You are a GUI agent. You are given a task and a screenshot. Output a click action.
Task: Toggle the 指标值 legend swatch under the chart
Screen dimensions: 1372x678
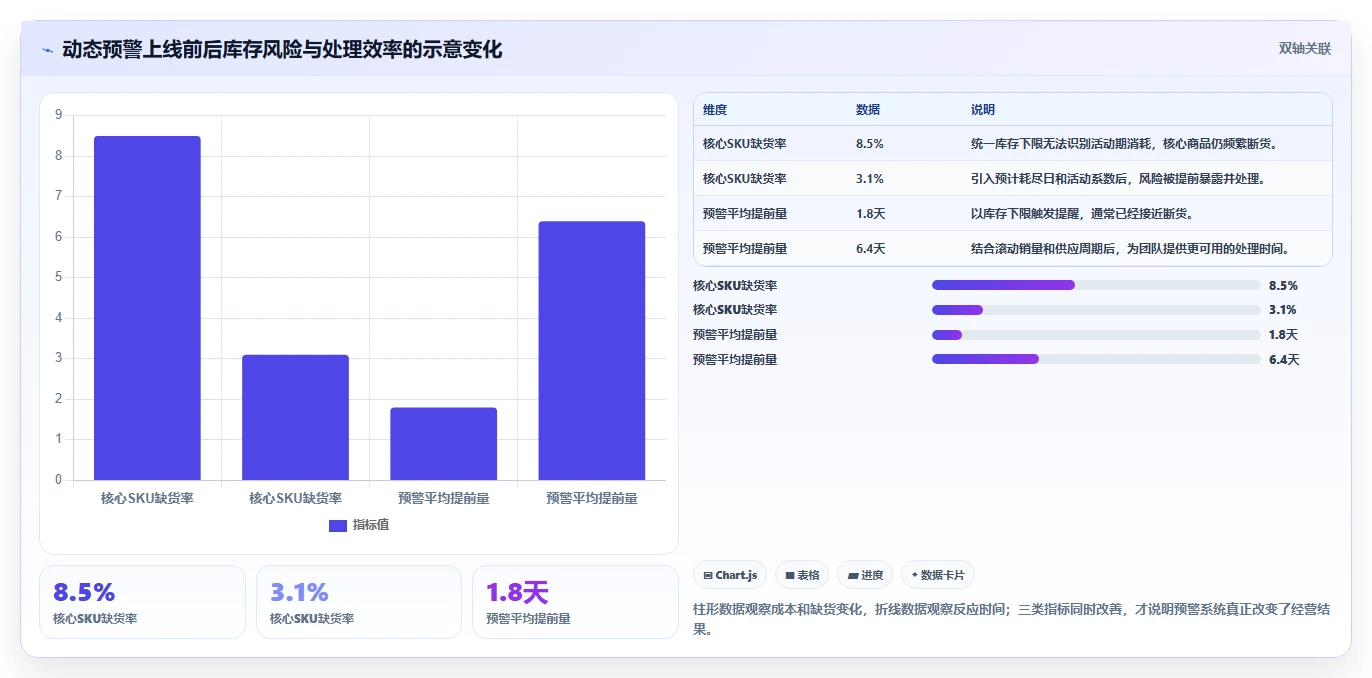338,526
